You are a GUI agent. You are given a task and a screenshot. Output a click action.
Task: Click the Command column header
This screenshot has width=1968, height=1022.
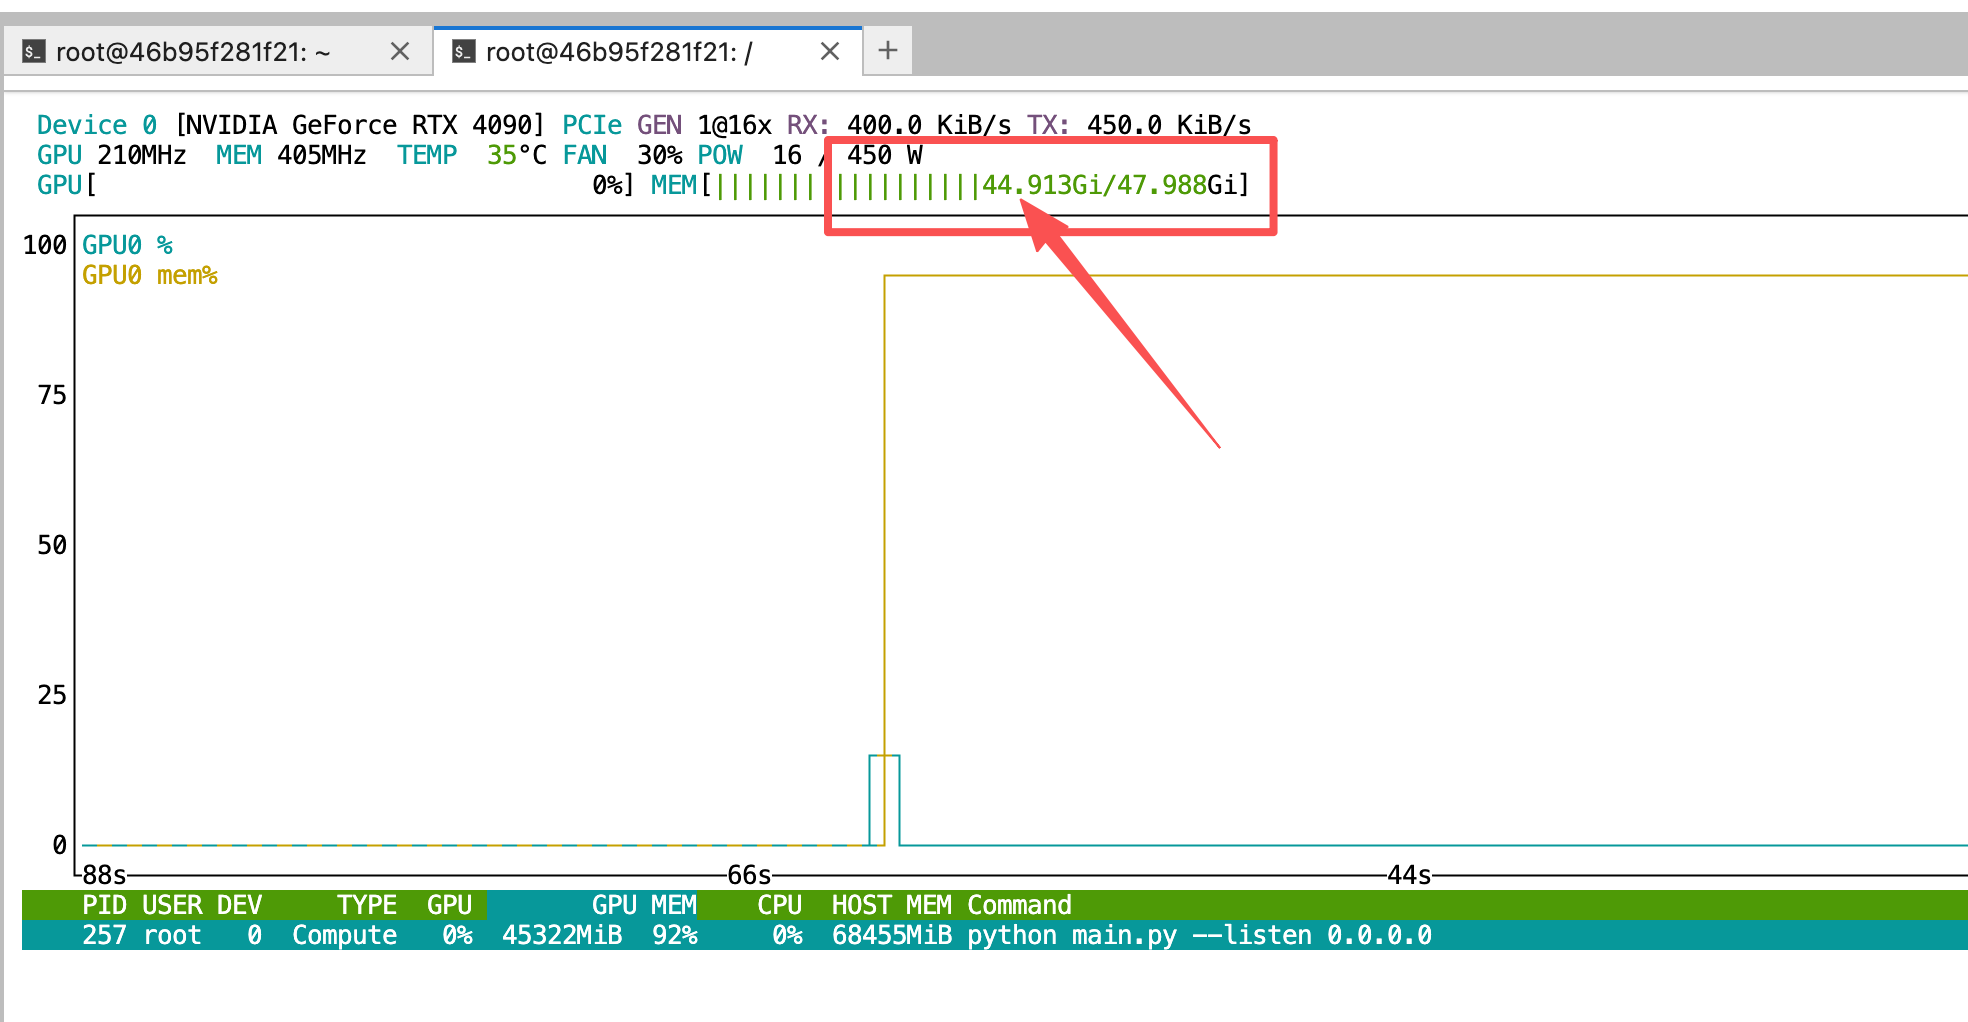point(1018,905)
